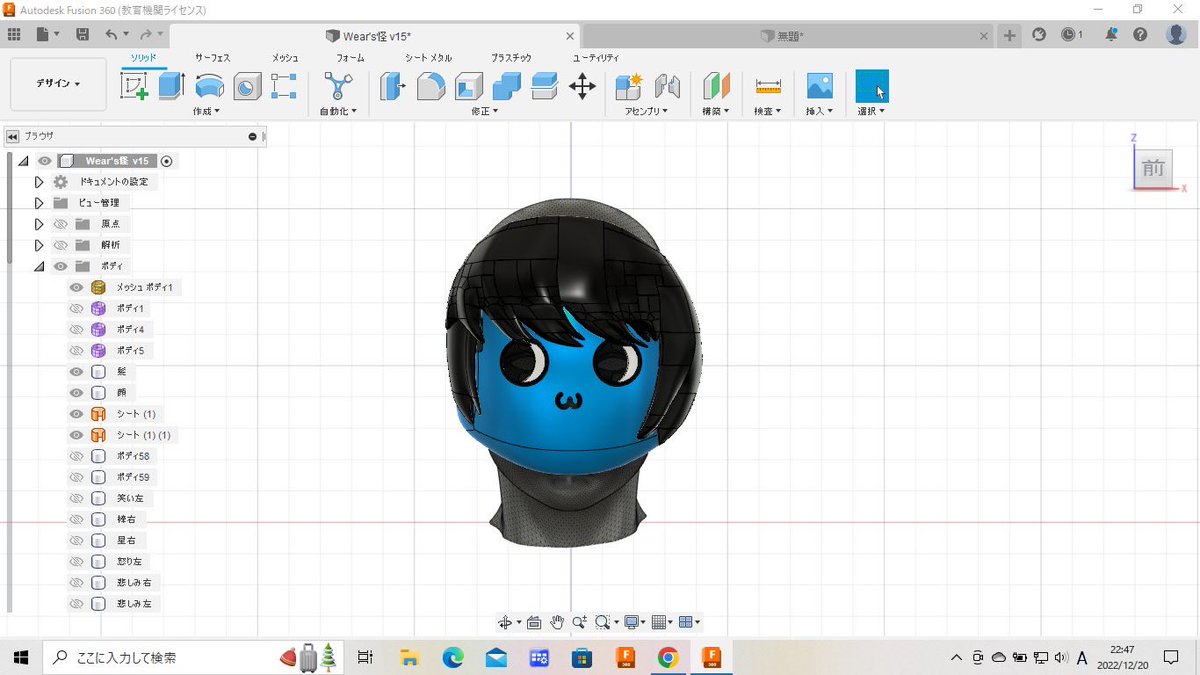The image size is (1200, 675).
Task: Select the Extrude tool
Action: [172, 86]
